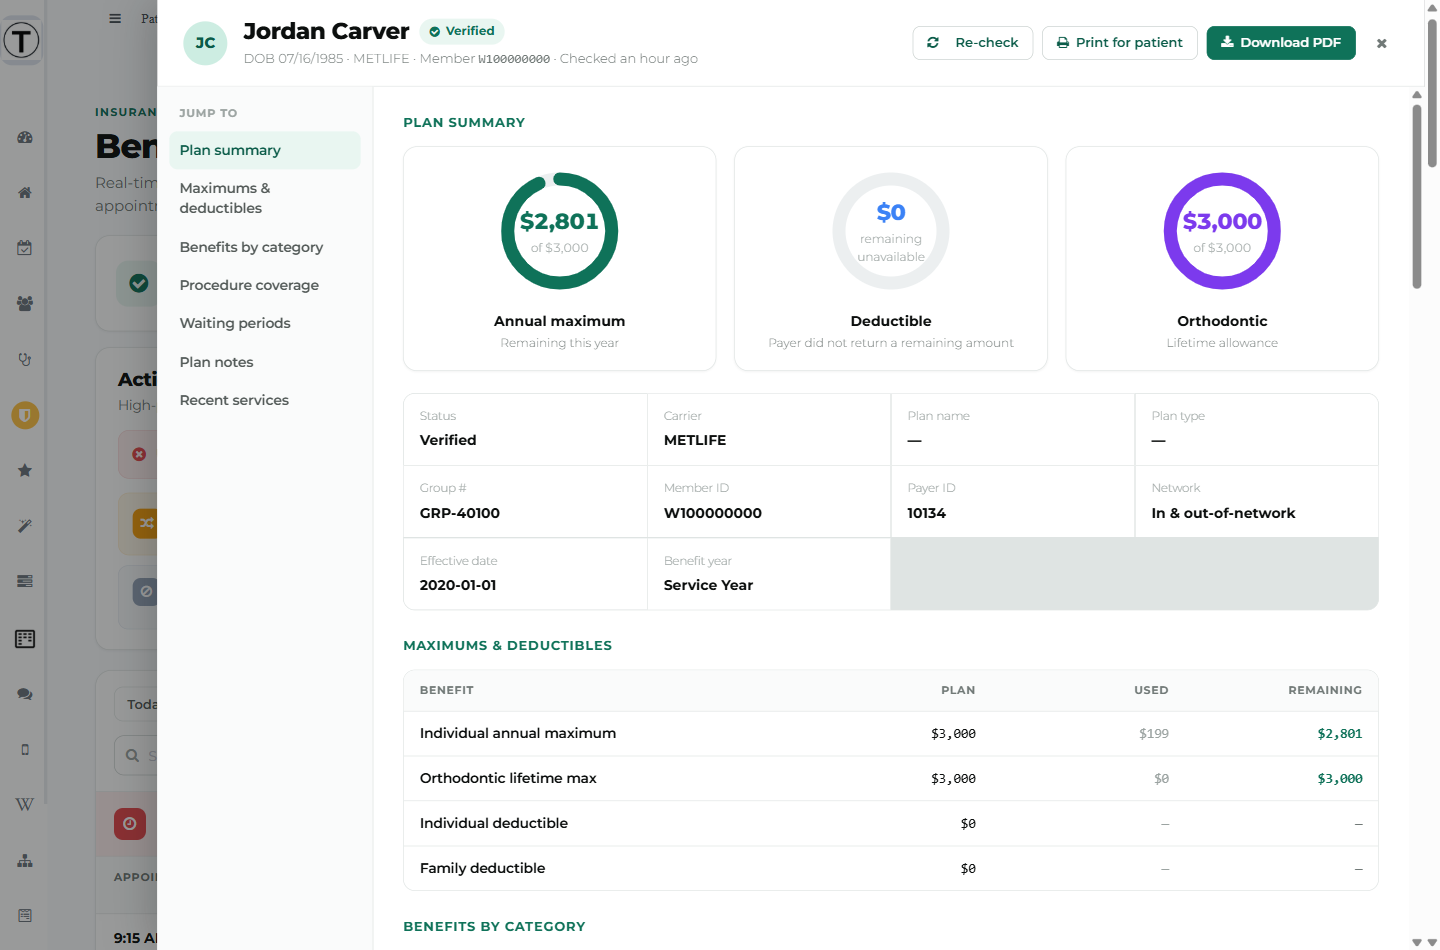
Task: Go to the home icon in sidebar
Action: [25, 192]
